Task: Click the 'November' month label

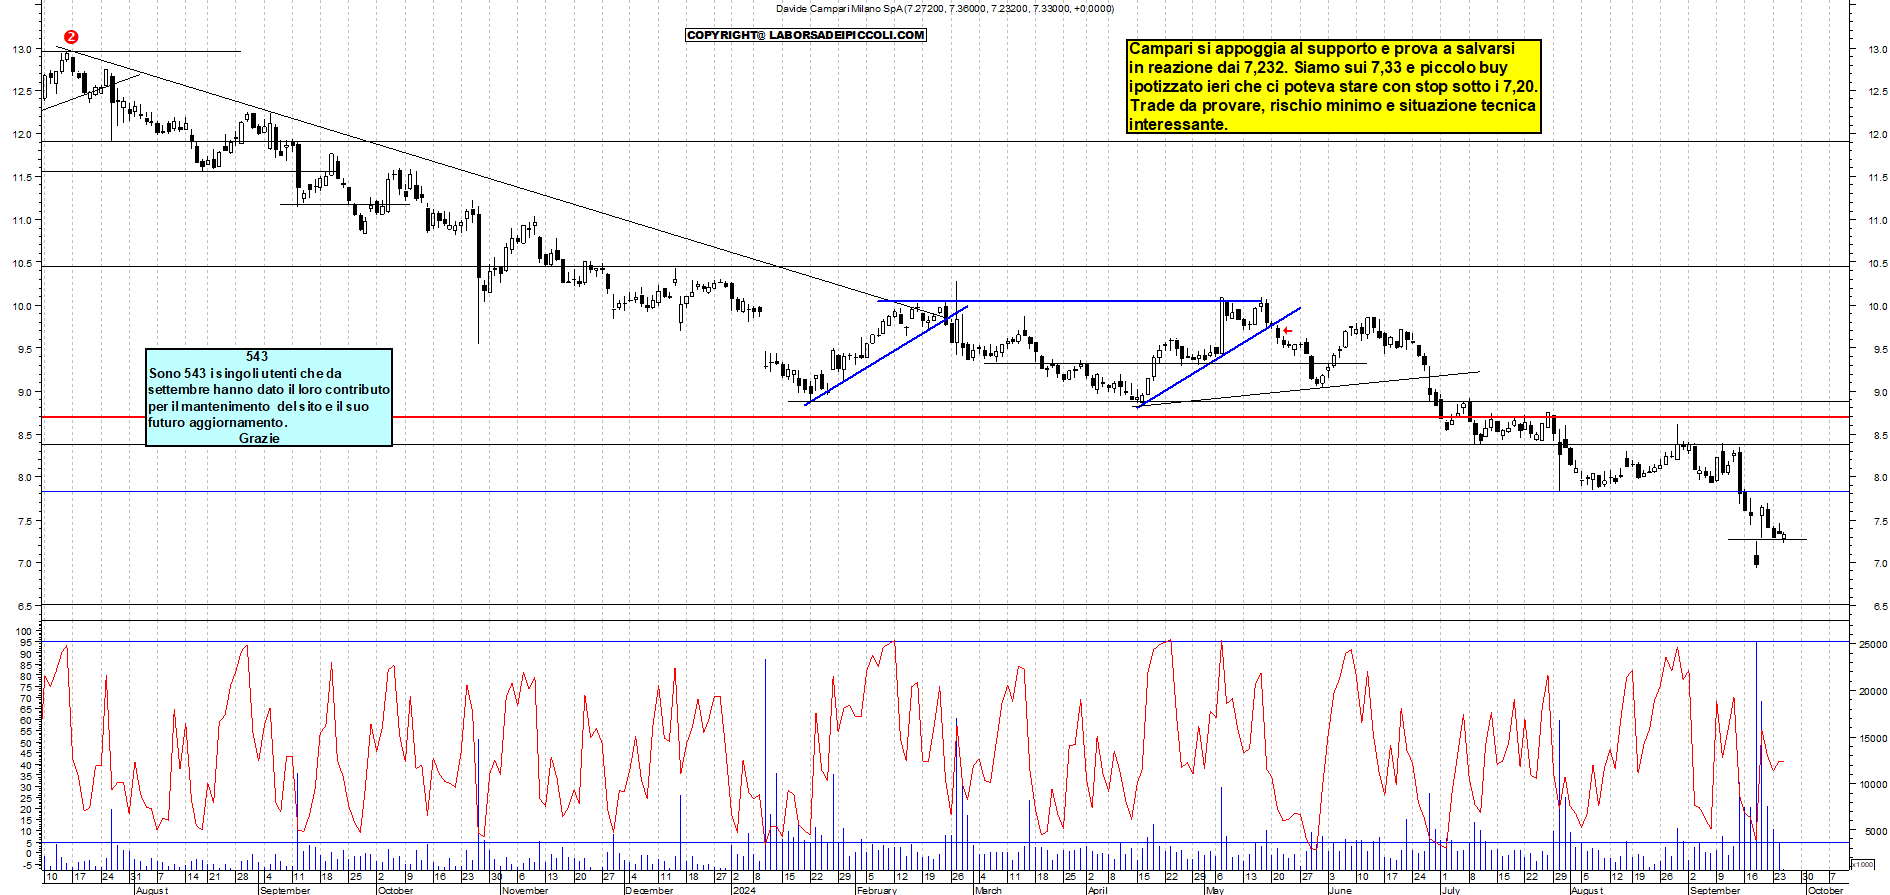Action: (525, 890)
